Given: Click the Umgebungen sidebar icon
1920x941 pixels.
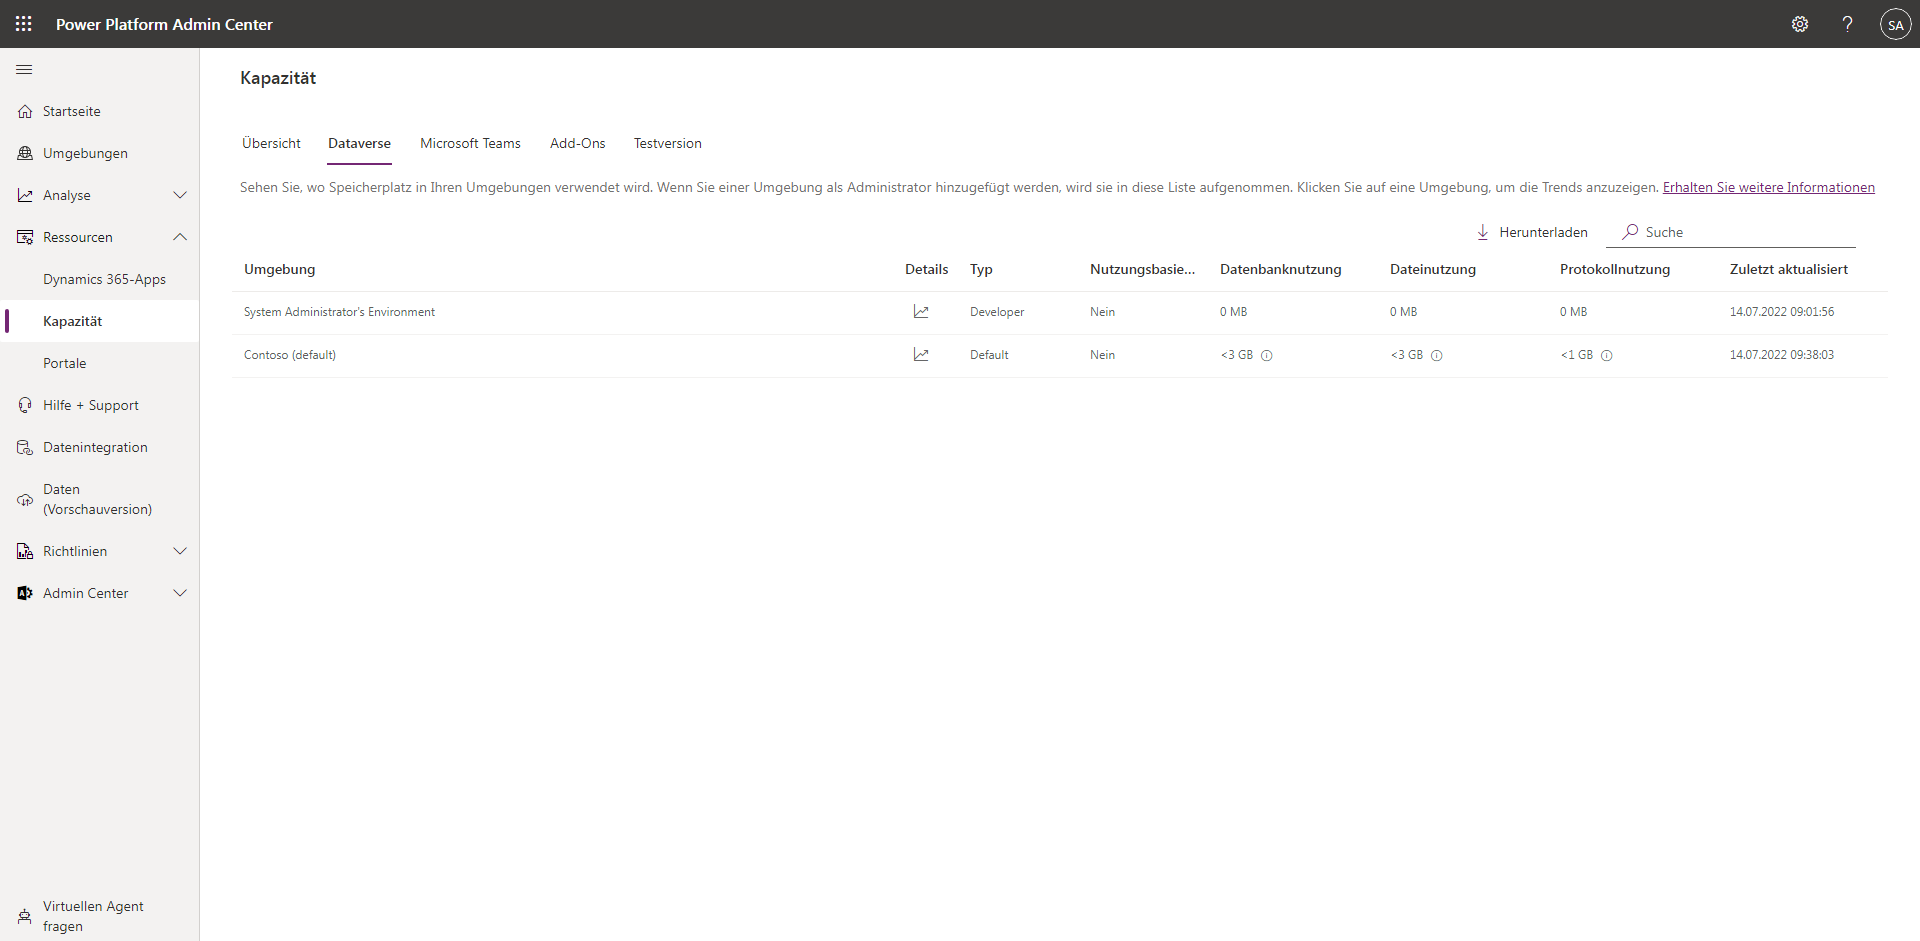Looking at the screenshot, I should (x=25, y=153).
